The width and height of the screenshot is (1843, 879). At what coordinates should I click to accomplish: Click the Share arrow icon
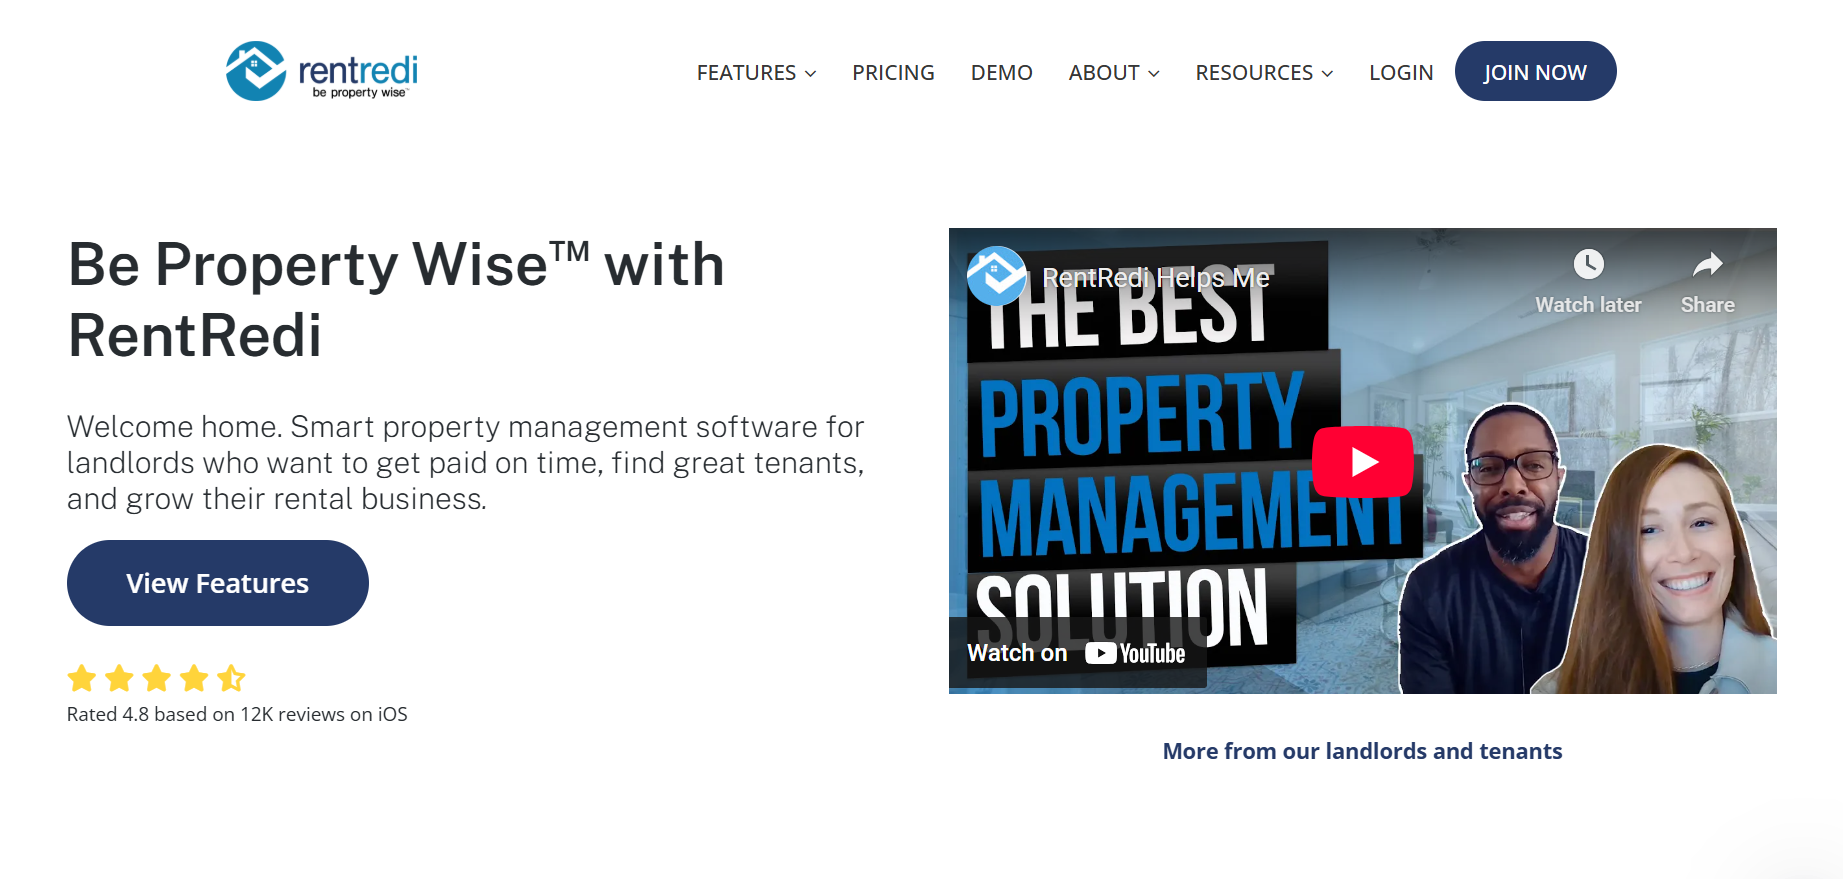click(1708, 264)
